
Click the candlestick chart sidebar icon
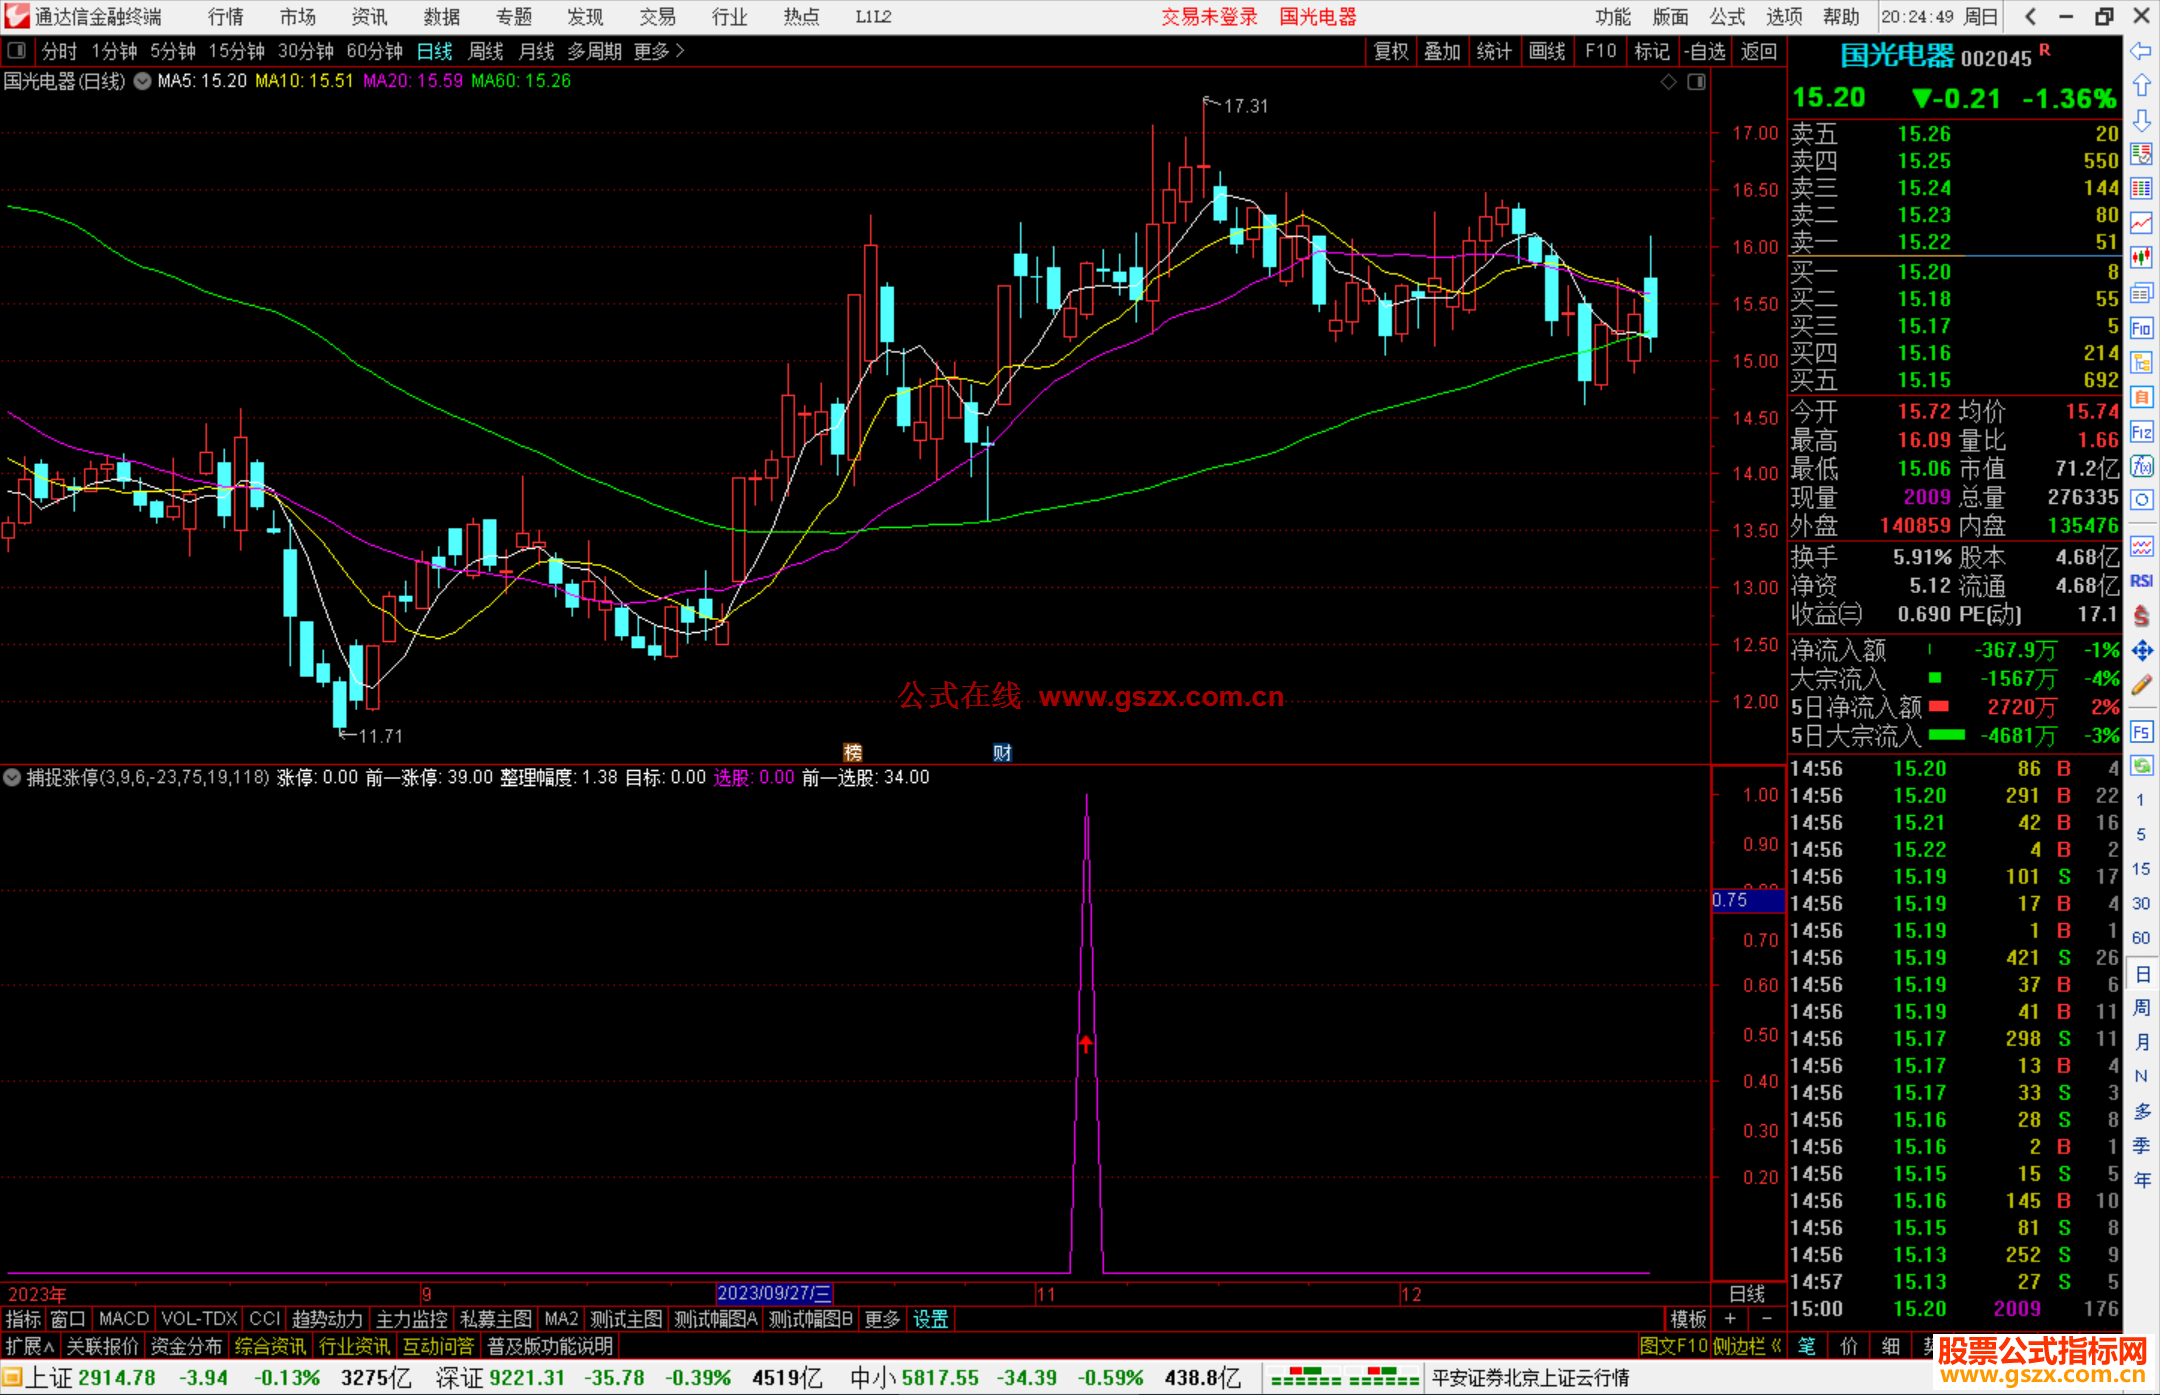2141,258
